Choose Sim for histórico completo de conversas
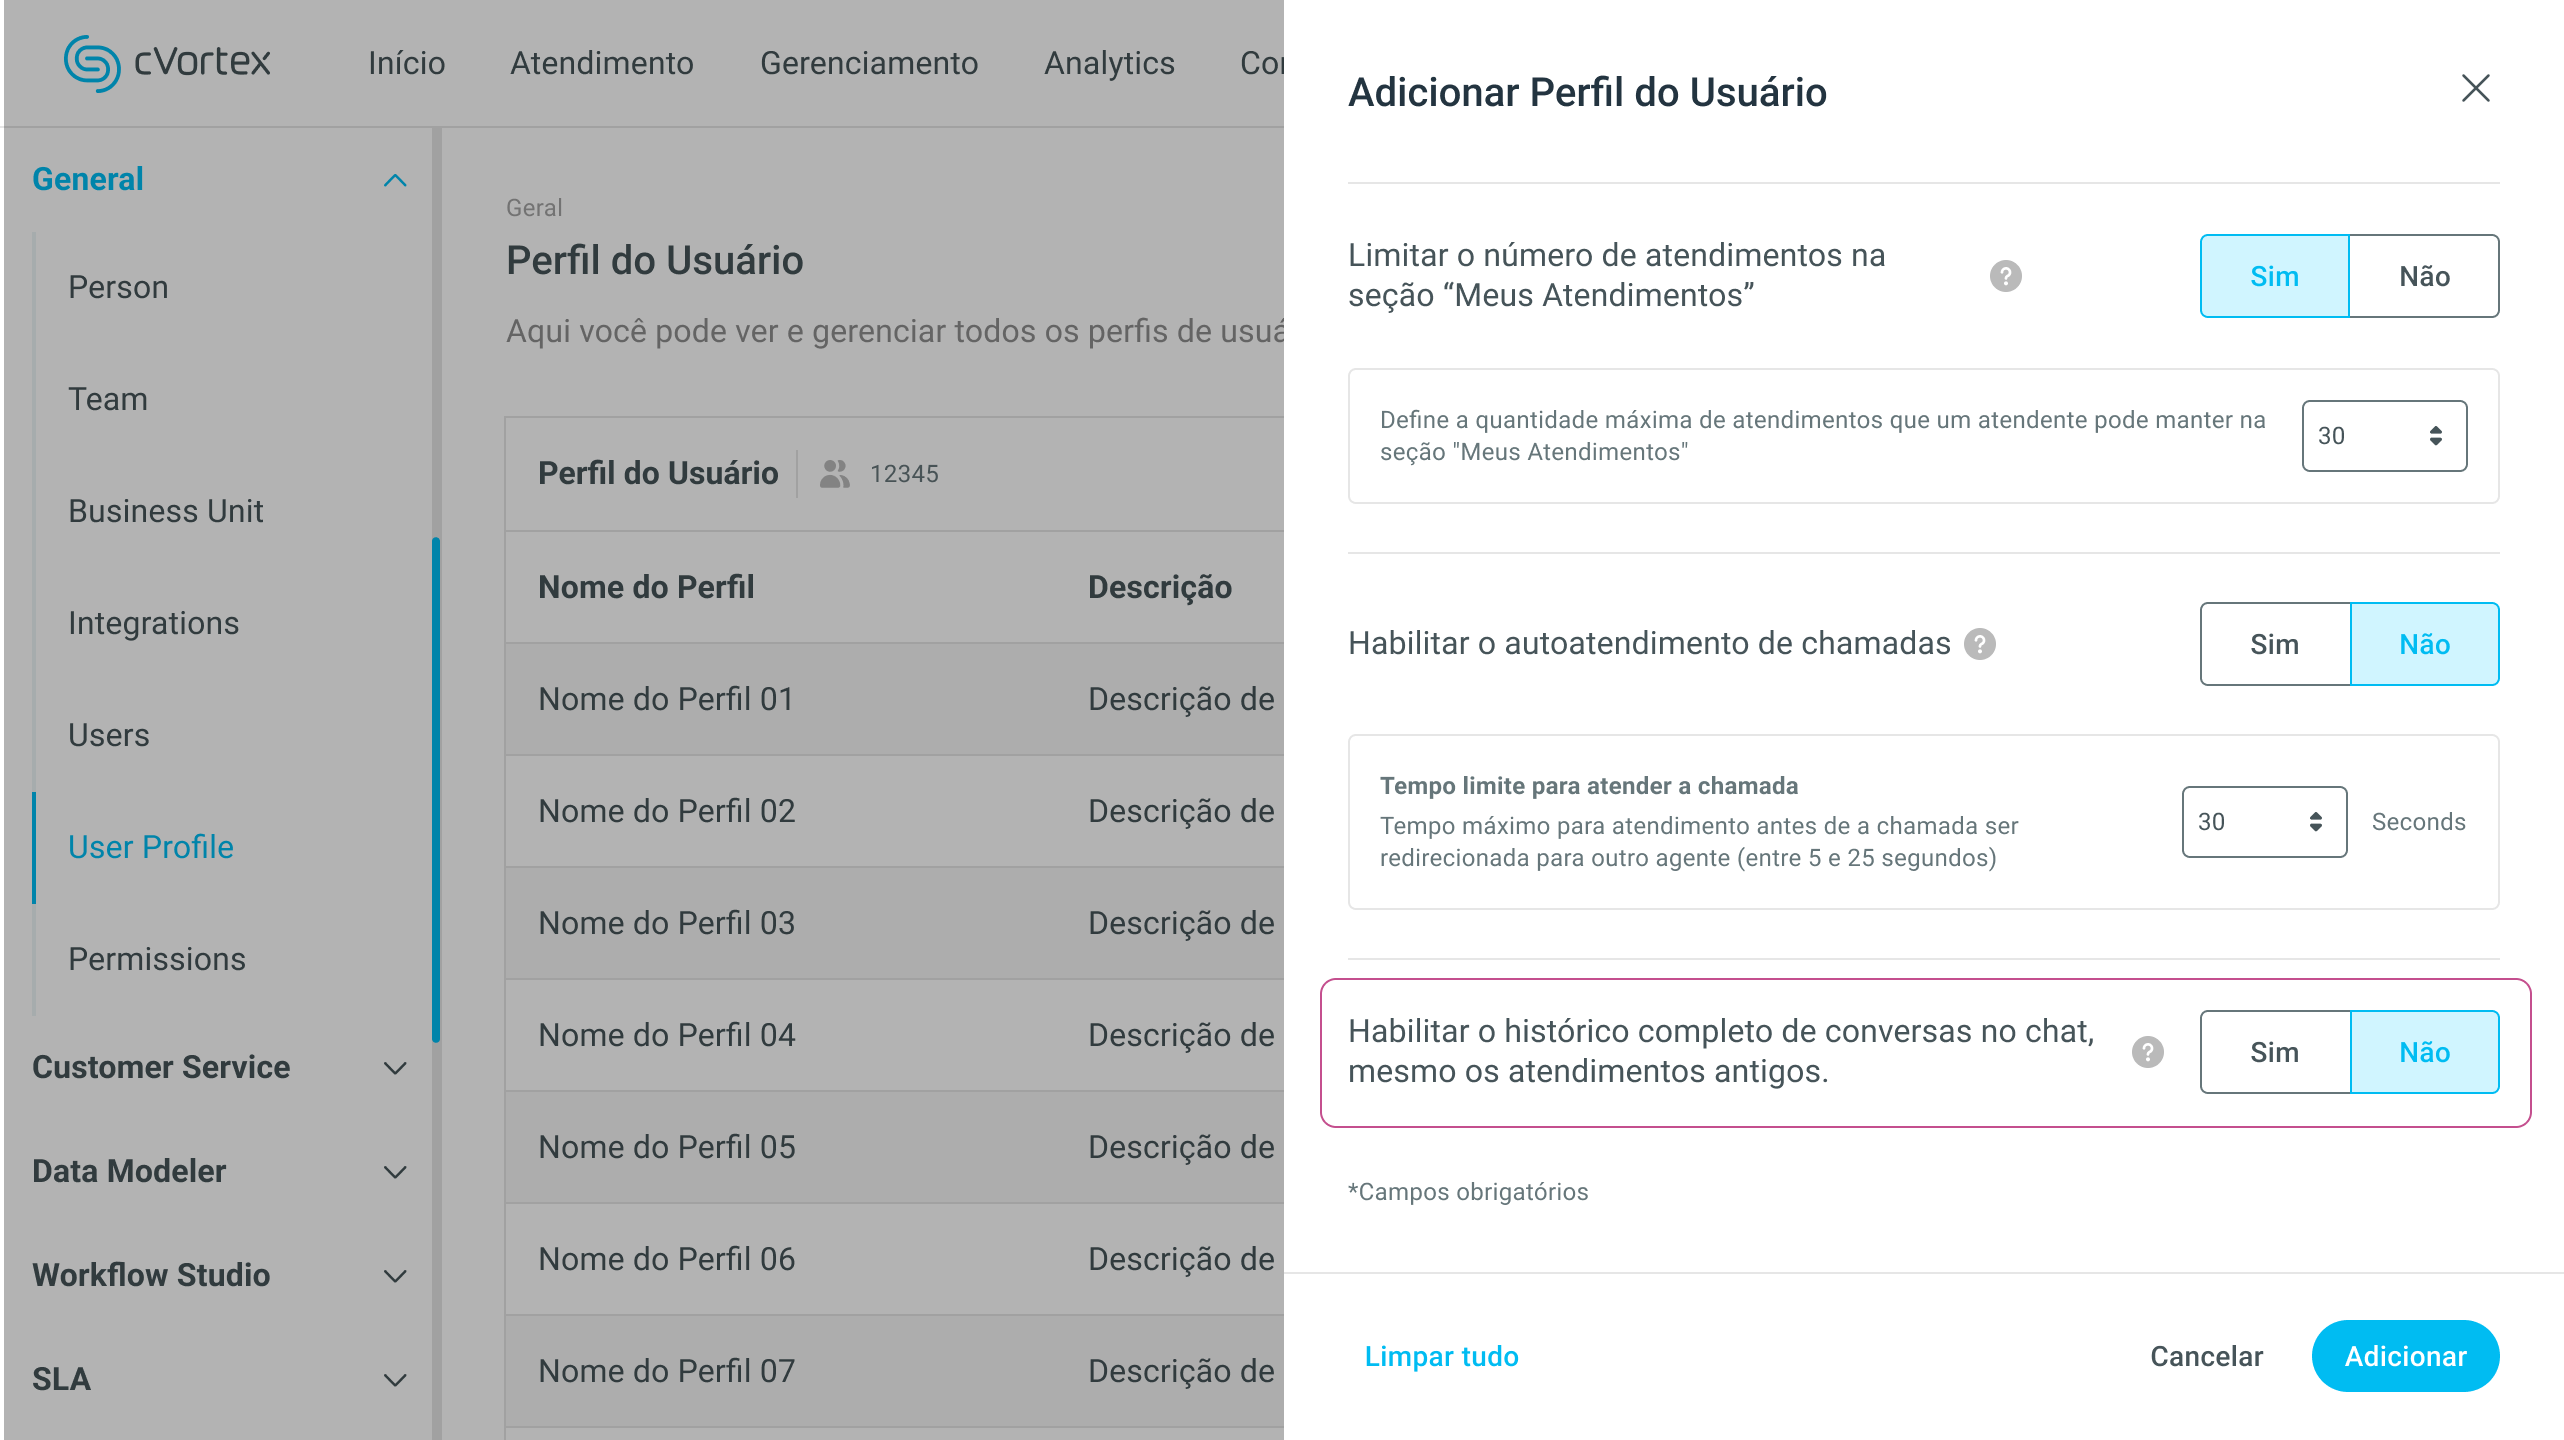The image size is (2564, 1440). click(x=2274, y=1052)
